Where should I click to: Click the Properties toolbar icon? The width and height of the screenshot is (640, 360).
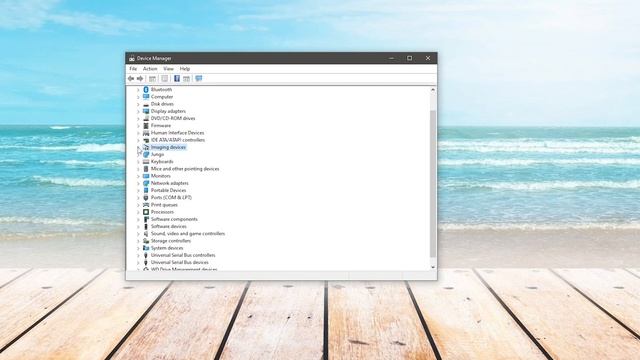[164, 78]
